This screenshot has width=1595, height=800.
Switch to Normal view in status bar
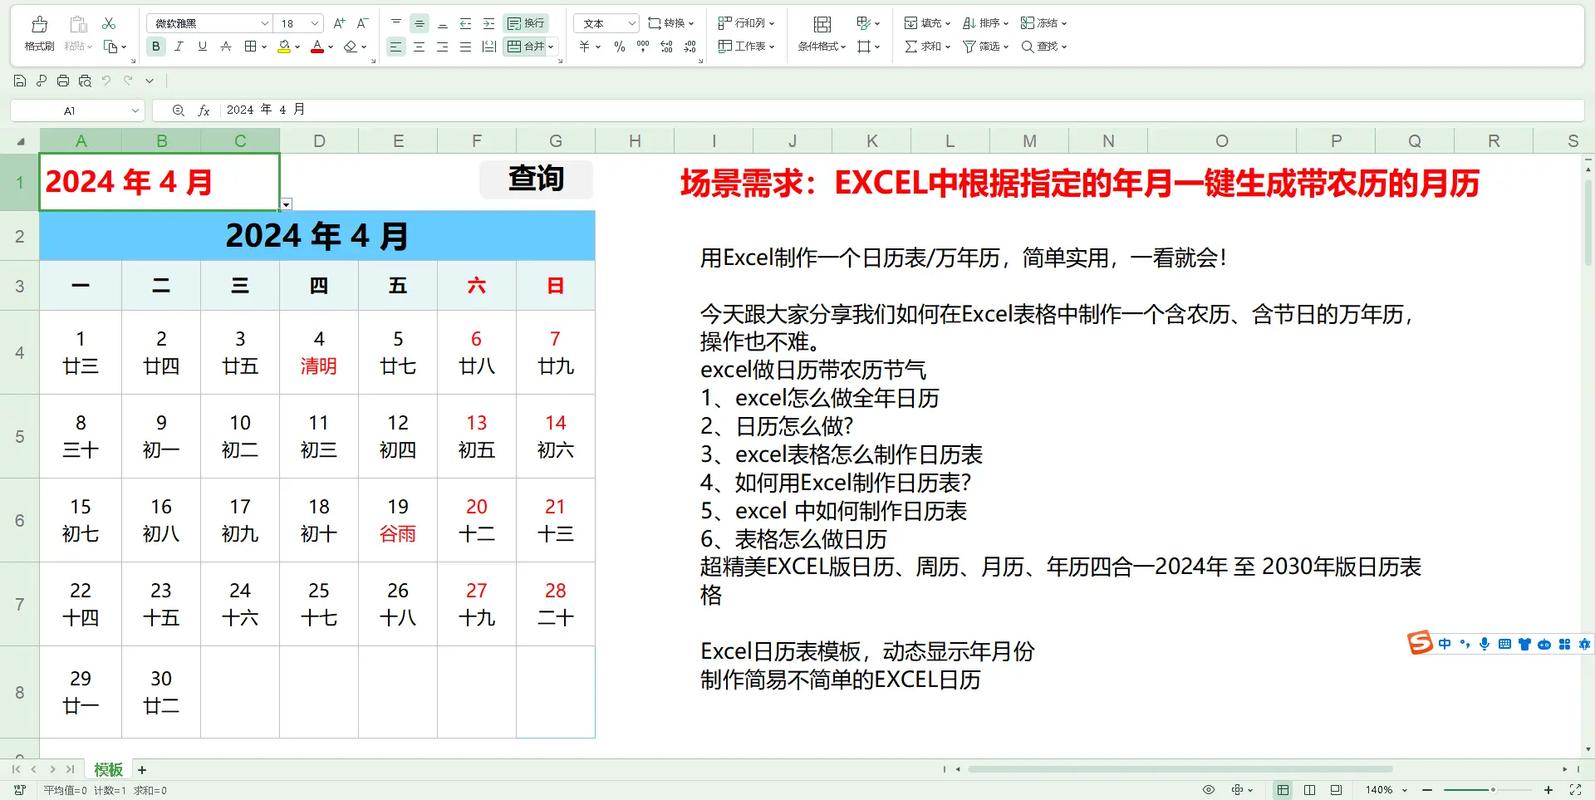pos(1282,790)
